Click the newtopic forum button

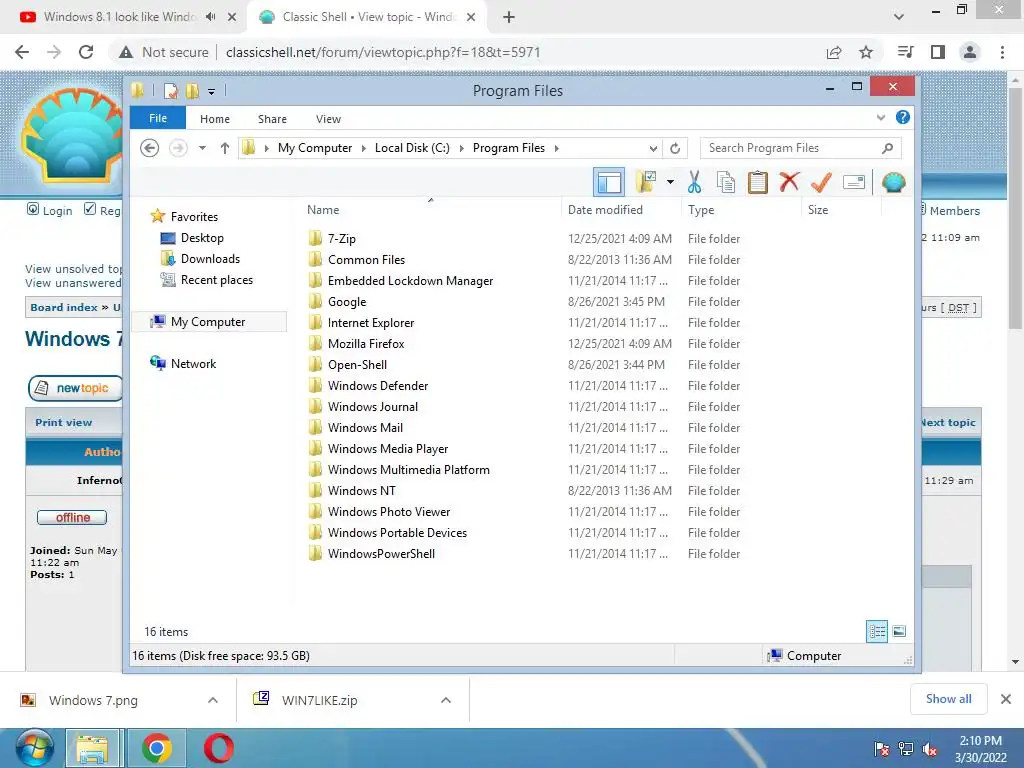(75, 388)
